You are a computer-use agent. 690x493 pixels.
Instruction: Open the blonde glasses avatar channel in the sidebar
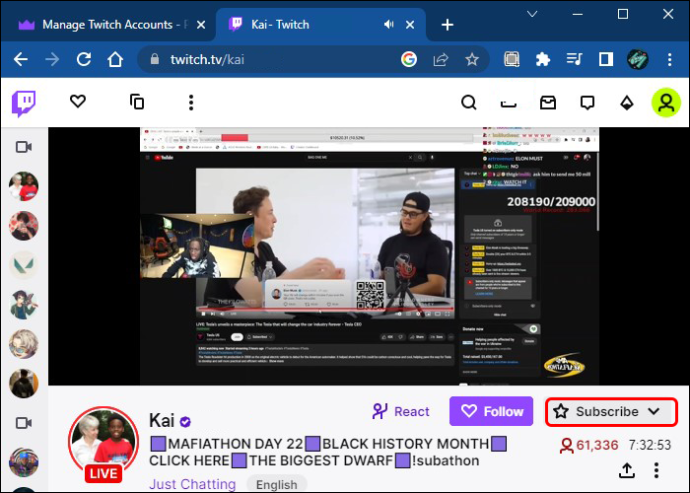pyautogui.click(x=24, y=344)
